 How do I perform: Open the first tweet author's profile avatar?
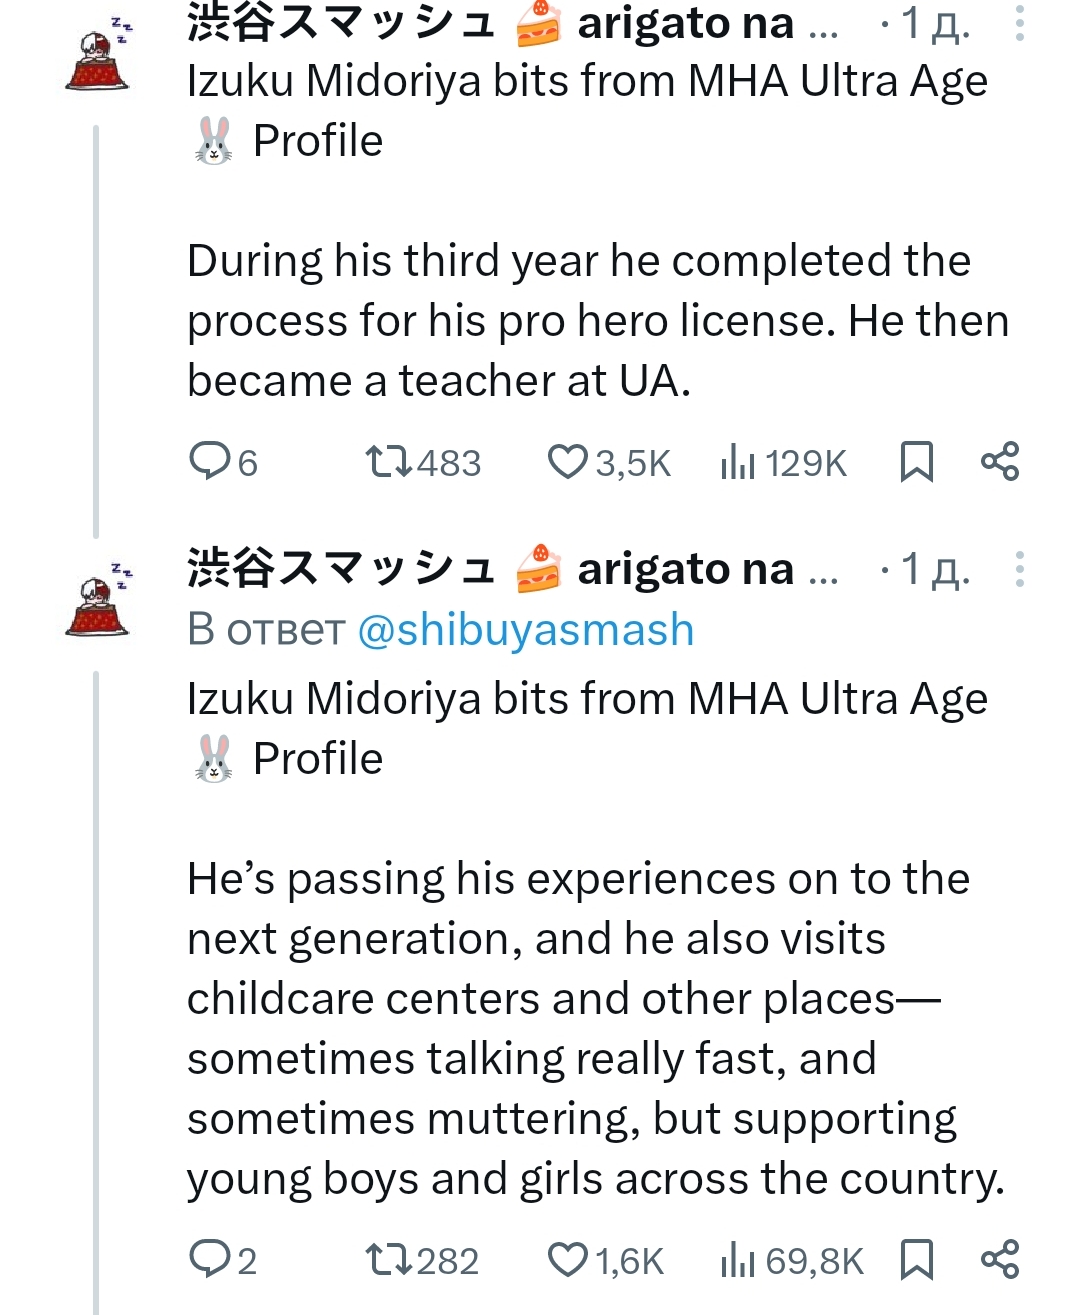[98, 58]
